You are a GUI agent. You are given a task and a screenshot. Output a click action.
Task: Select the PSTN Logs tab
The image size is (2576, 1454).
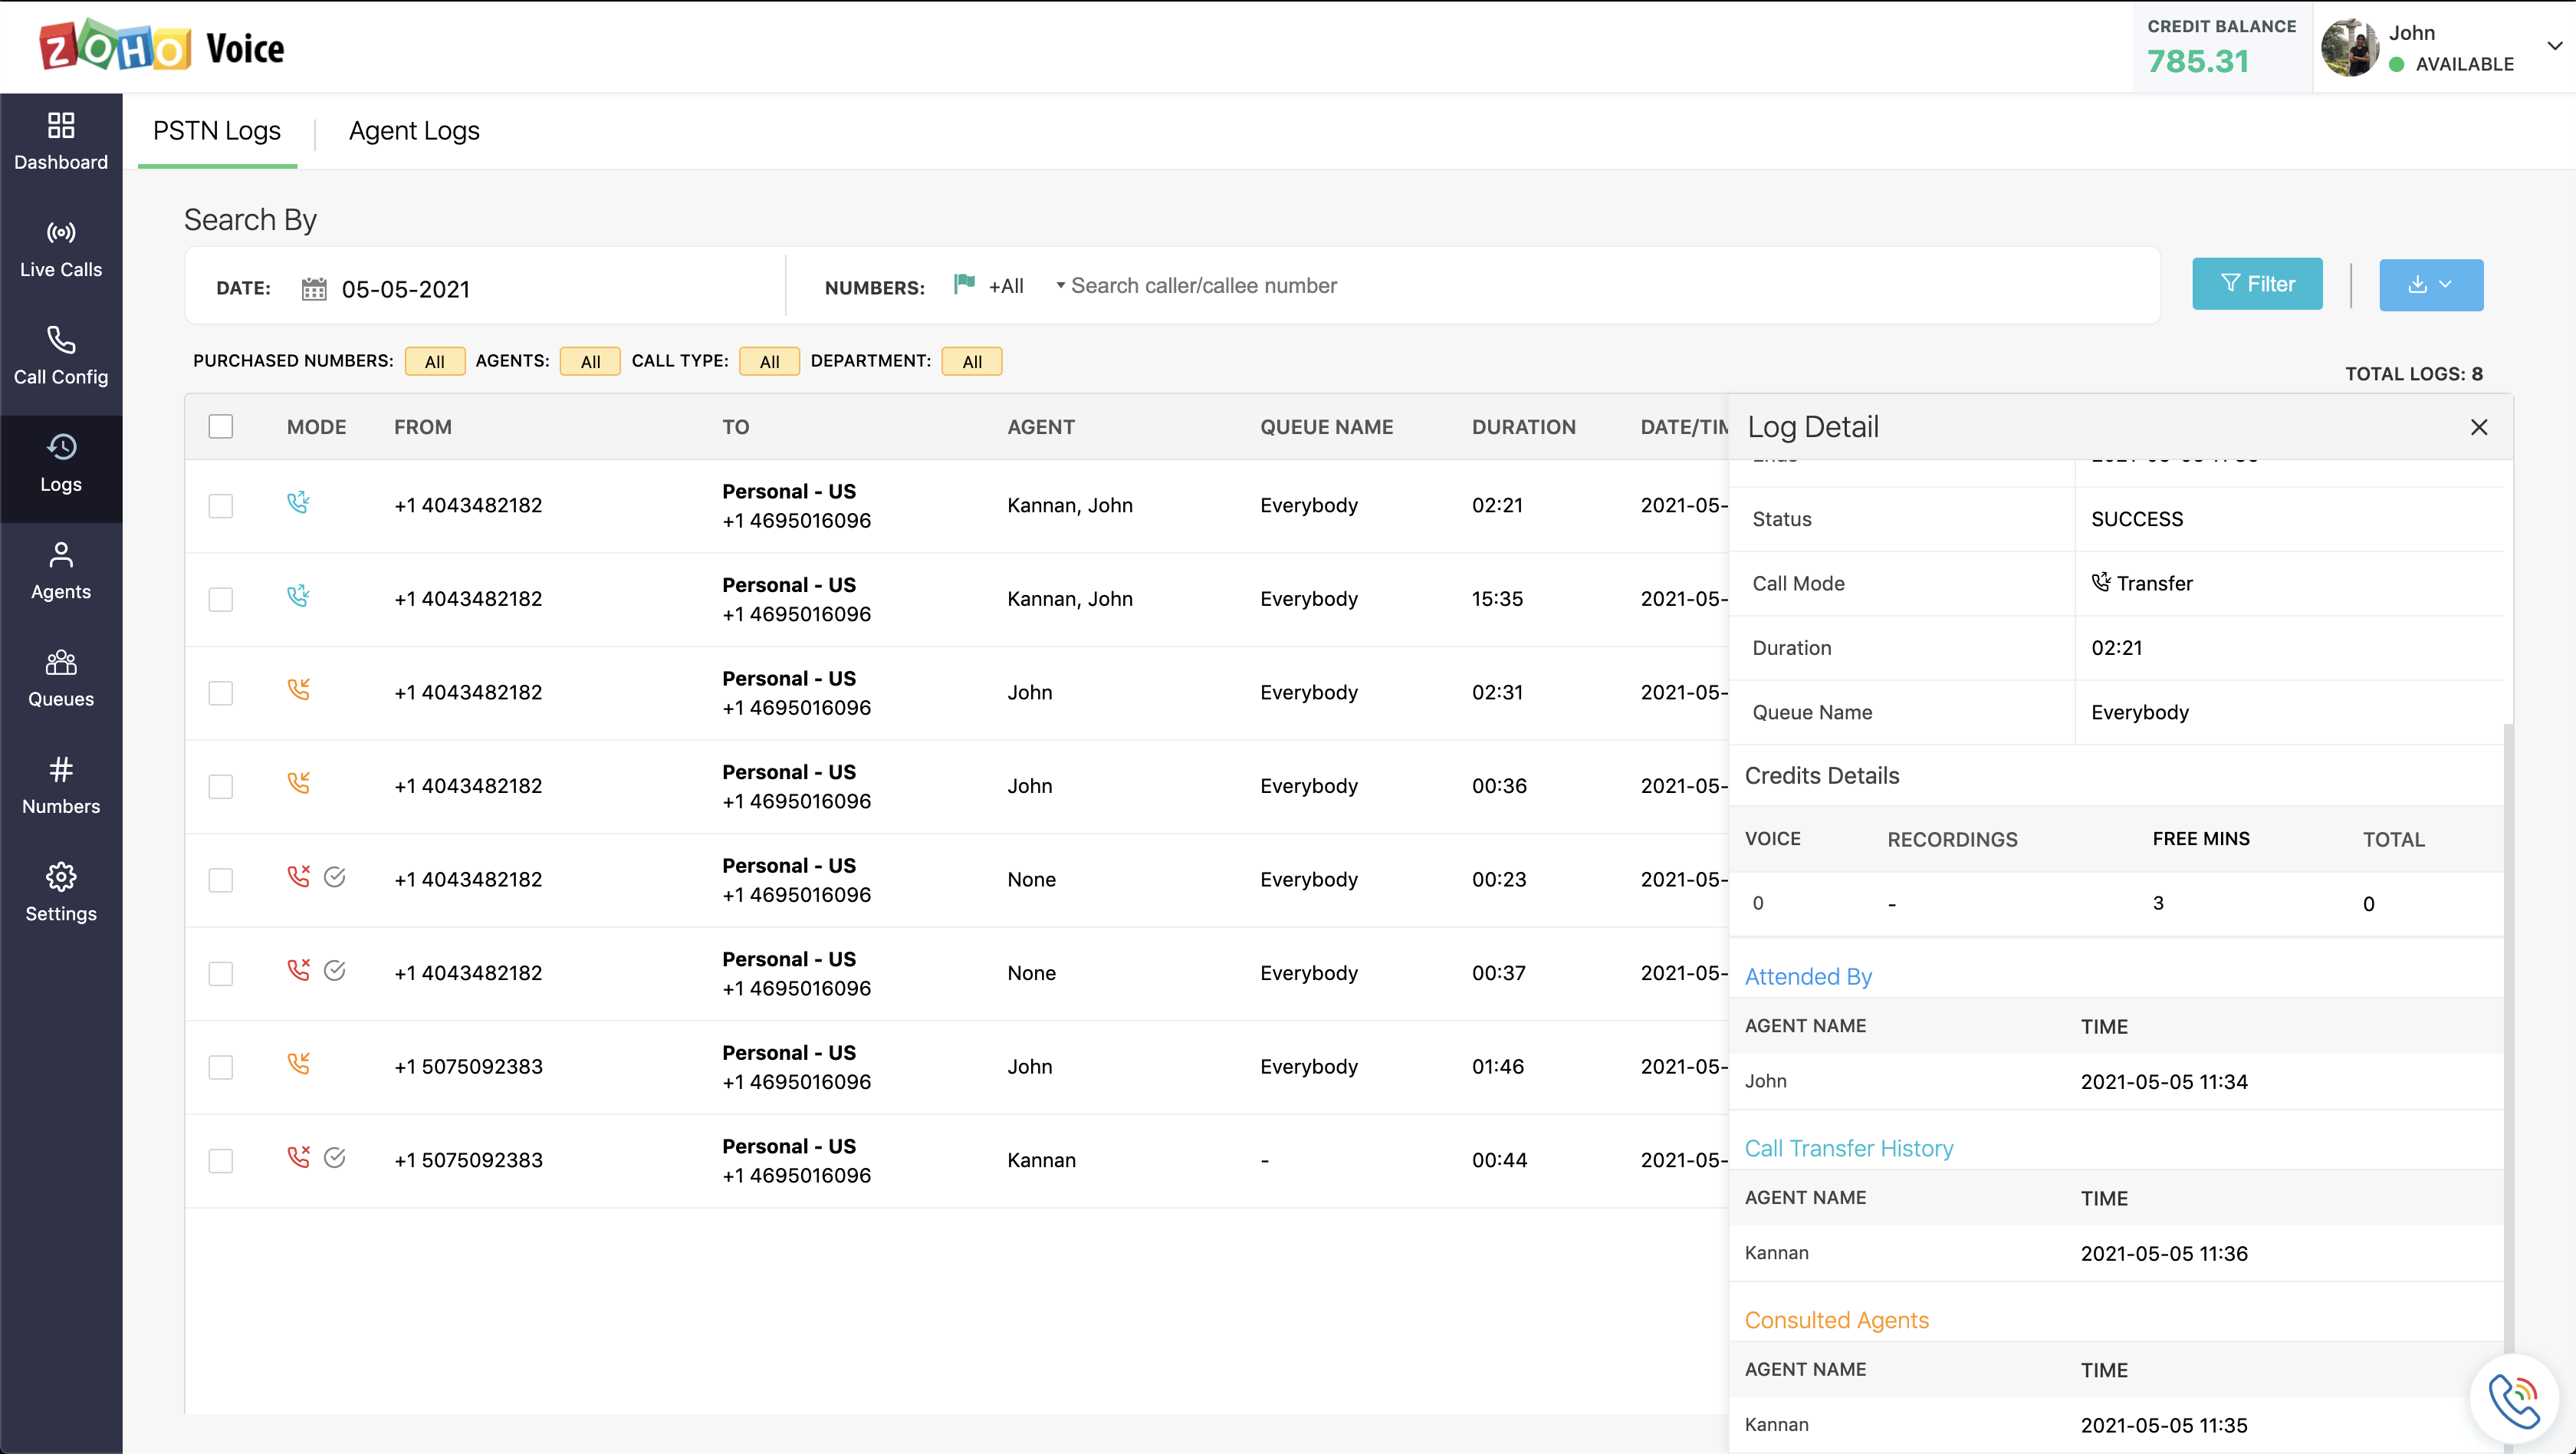pos(217,131)
